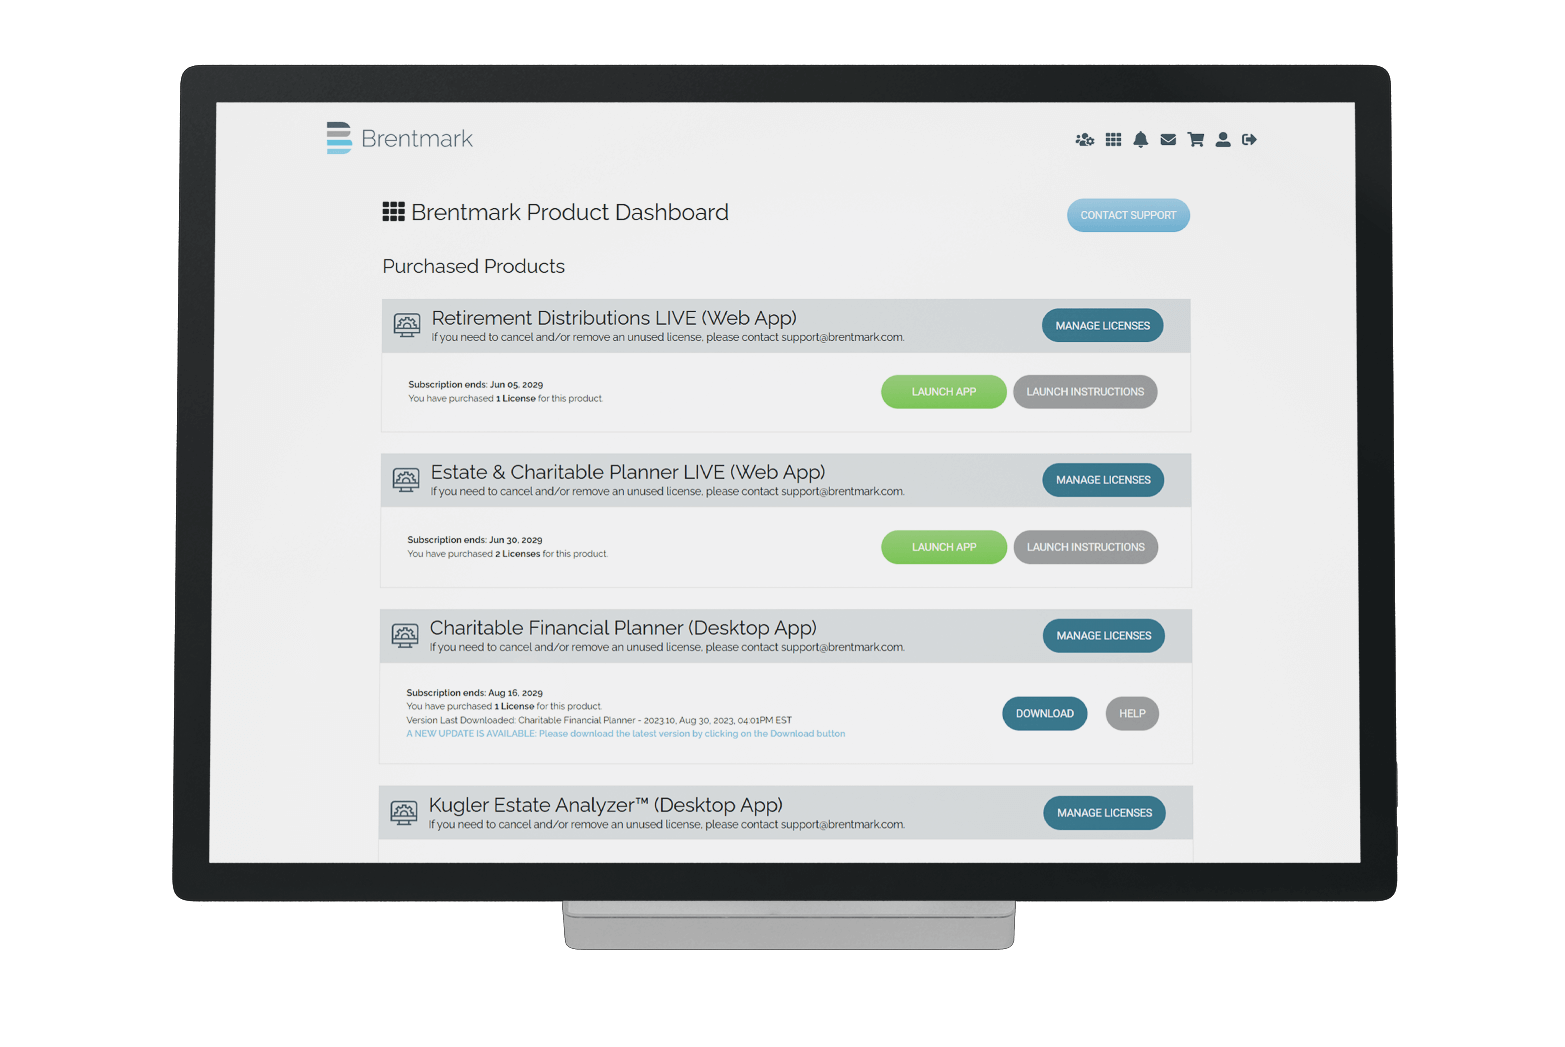Screen dimensions: 1565x1047
Task: Launch the Retirement Distributions LIVE app
Action: pyautogui.click(x=944, y=392)
